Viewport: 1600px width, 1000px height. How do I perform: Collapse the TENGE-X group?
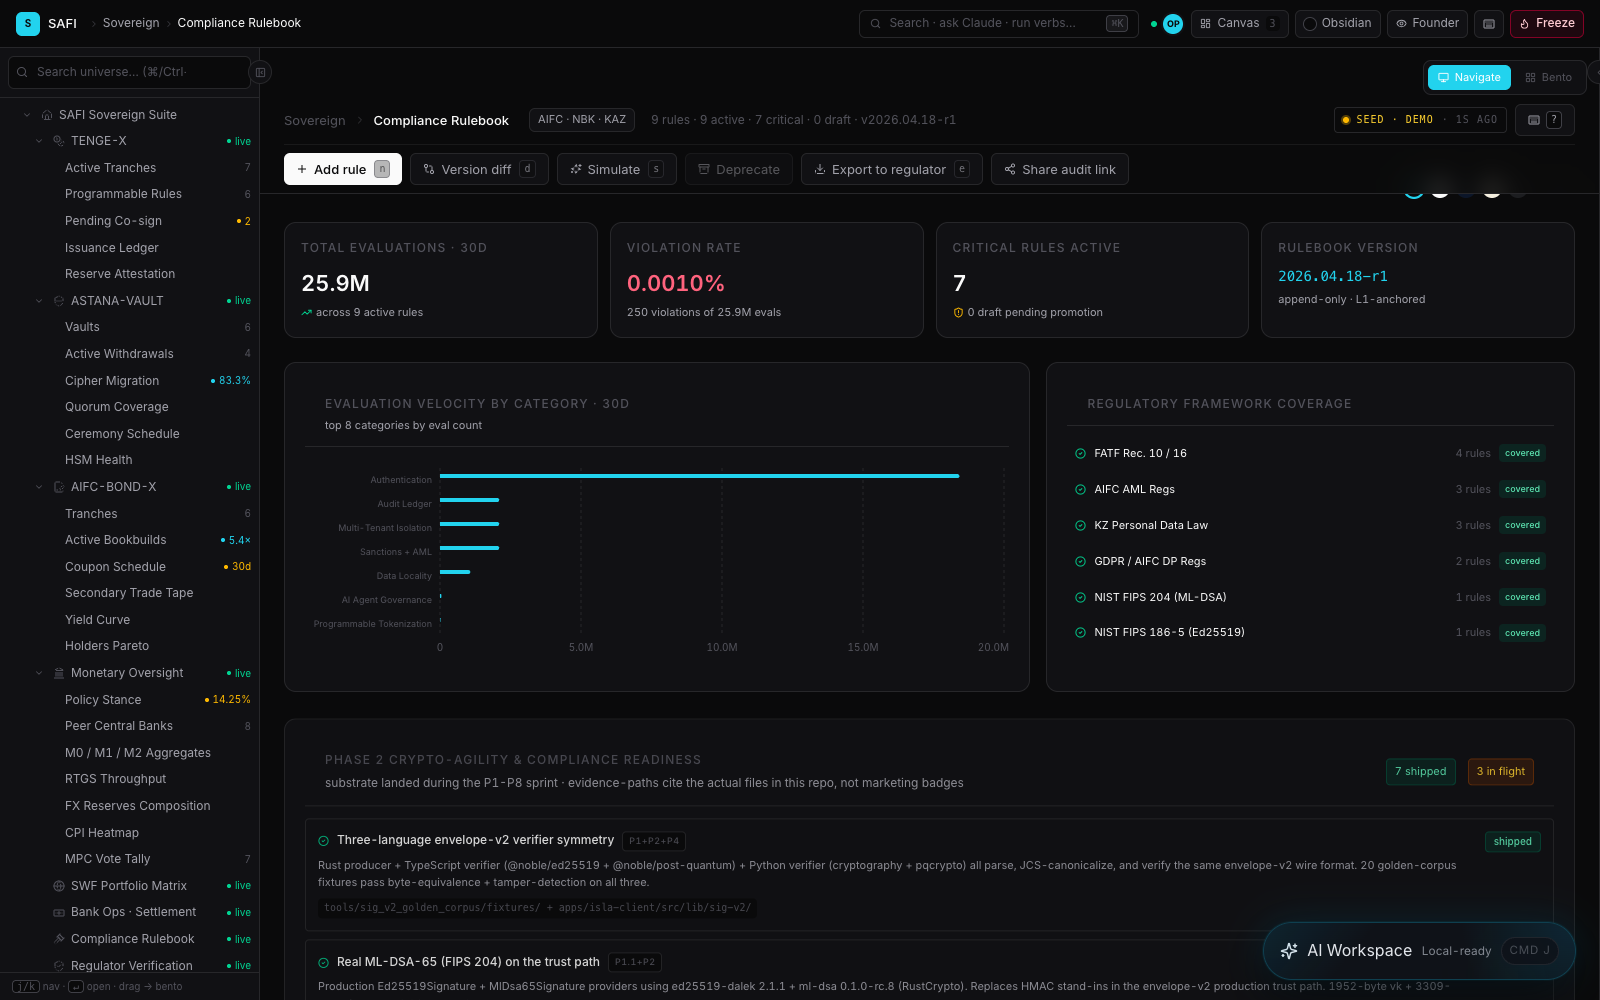click(x=39, y=141)
